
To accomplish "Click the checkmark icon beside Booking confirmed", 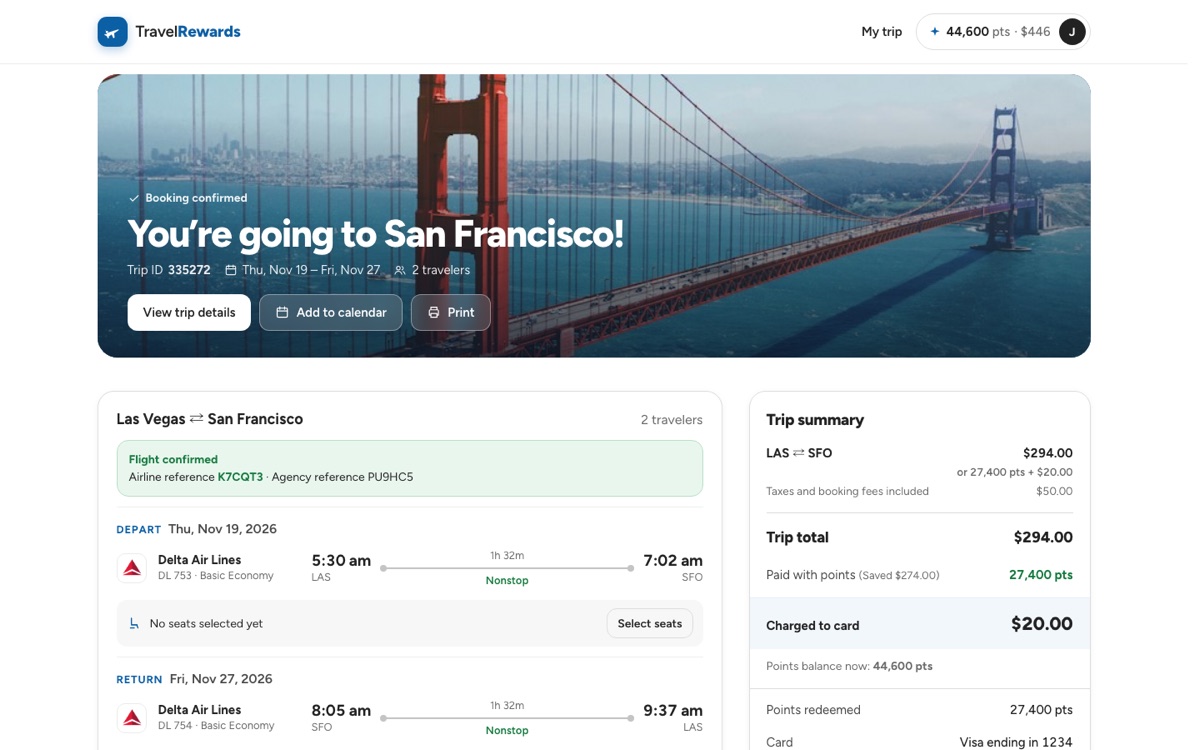I will [x=134, y=198].
